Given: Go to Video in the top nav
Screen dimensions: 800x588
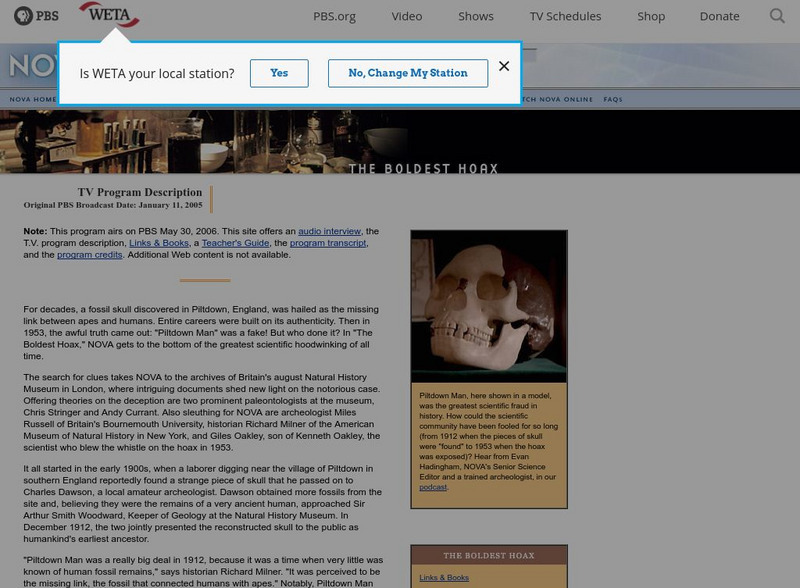Looking at the screenshot, I should pos(407,16).
